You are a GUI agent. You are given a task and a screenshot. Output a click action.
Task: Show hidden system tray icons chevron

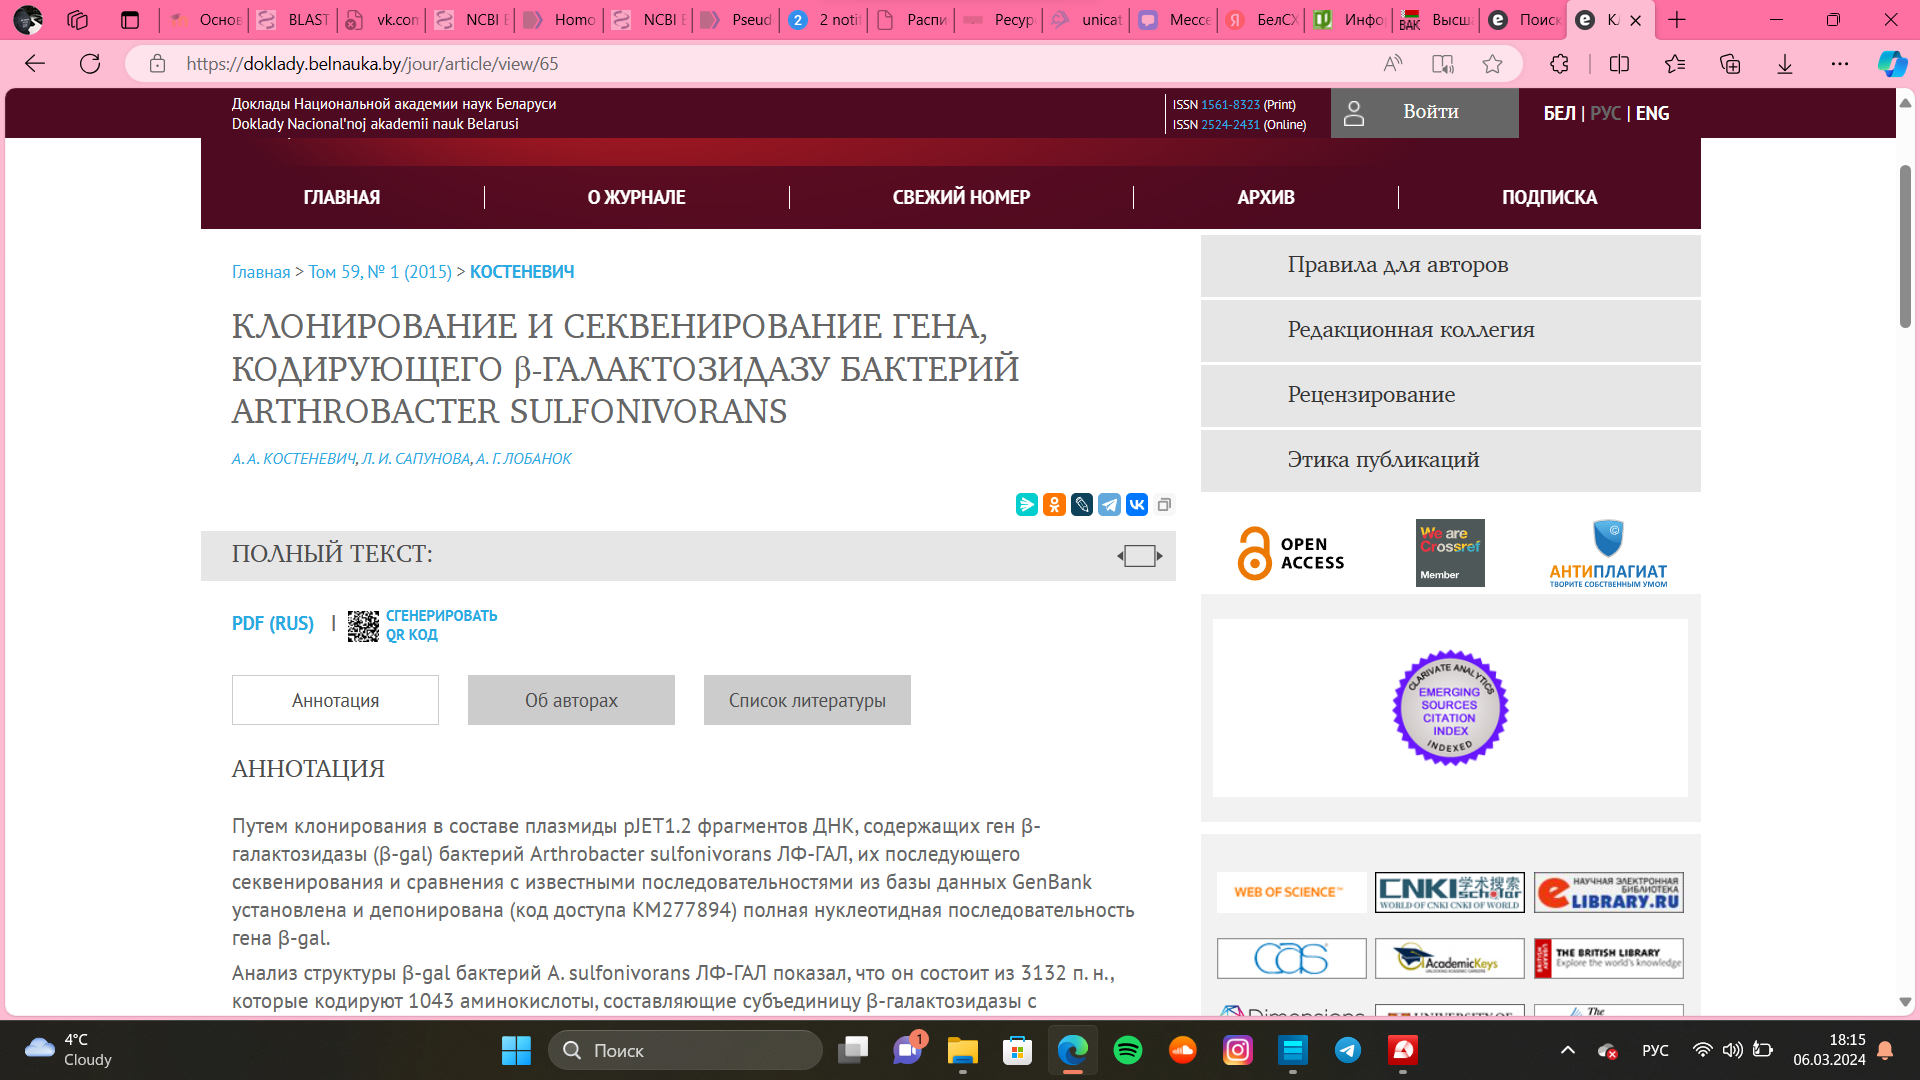1568,1050
